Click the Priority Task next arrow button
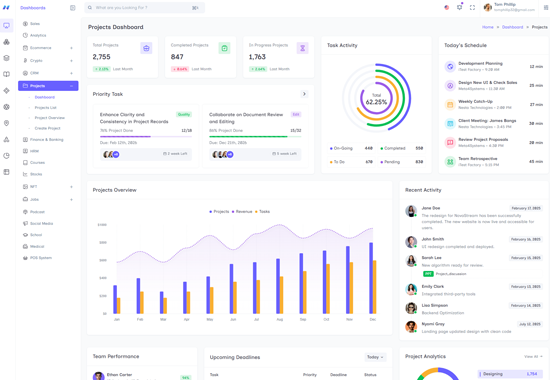 [304, 94]
